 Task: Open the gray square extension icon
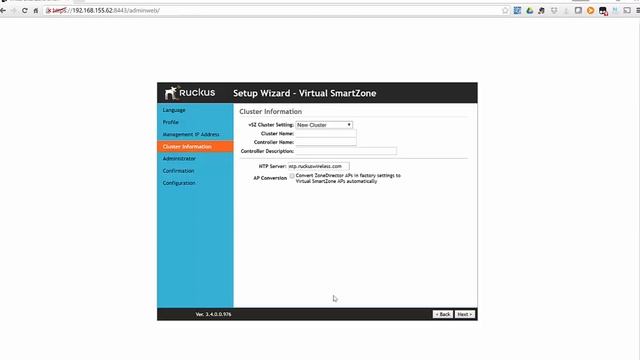click(578, 11)
